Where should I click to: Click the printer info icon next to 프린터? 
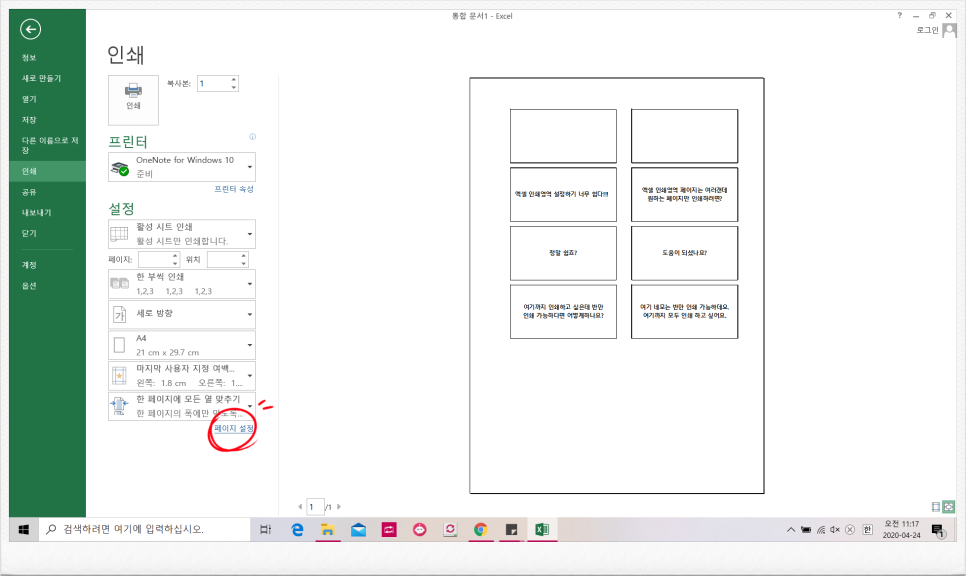click(x=253, y=137)
